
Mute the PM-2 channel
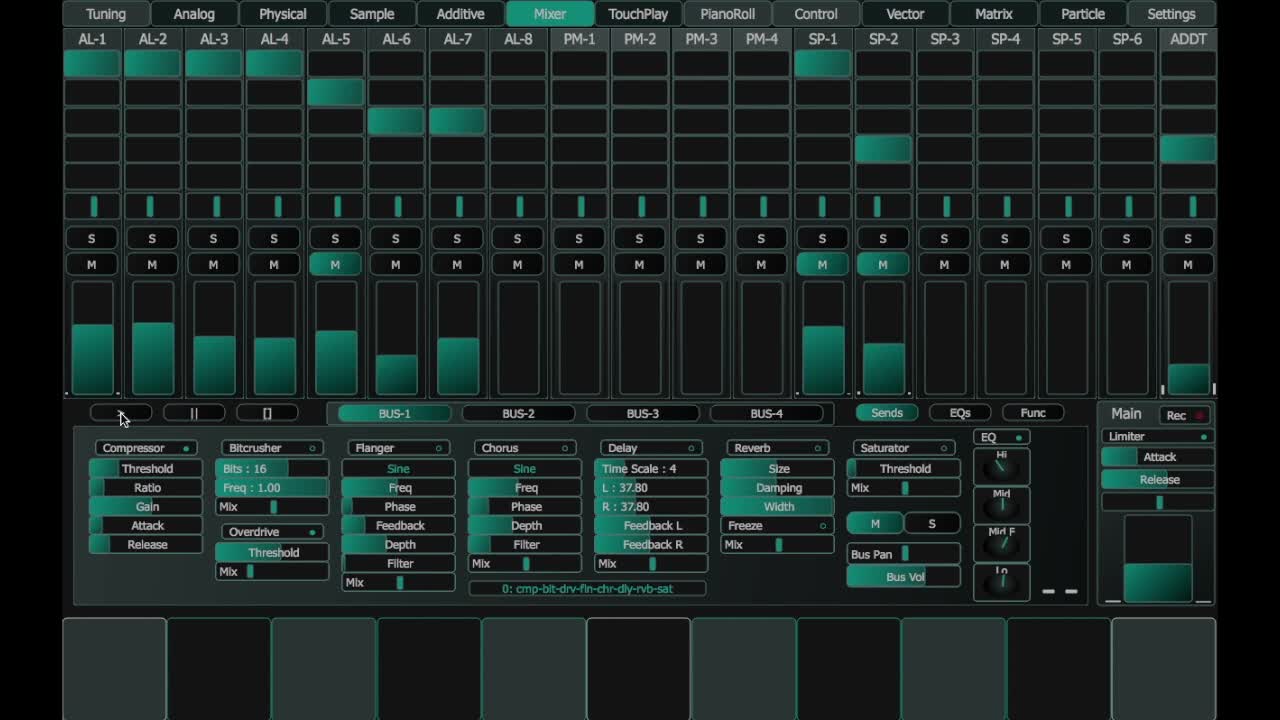point(640,265)
